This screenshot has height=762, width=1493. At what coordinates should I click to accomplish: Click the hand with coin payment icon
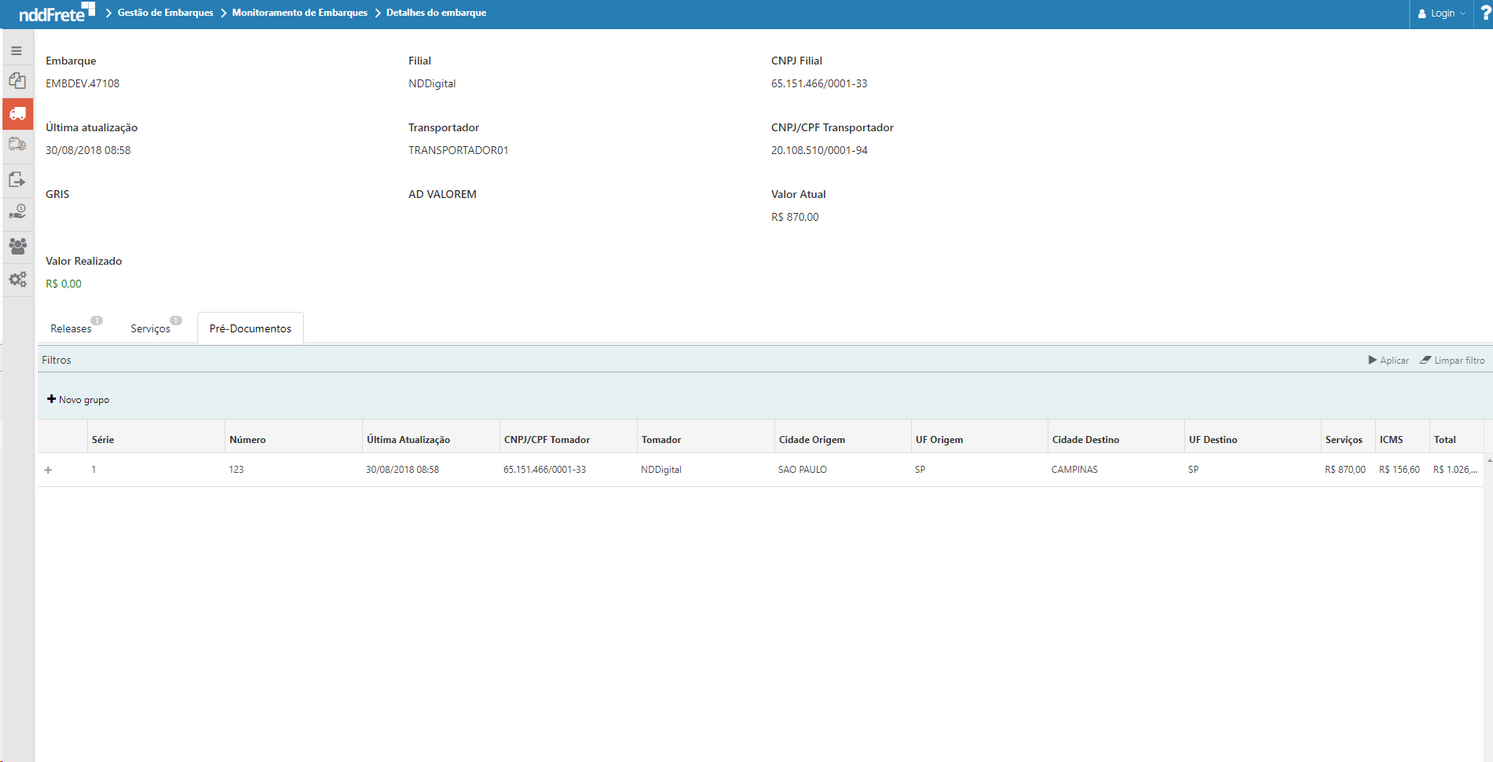tap(17, 212)
